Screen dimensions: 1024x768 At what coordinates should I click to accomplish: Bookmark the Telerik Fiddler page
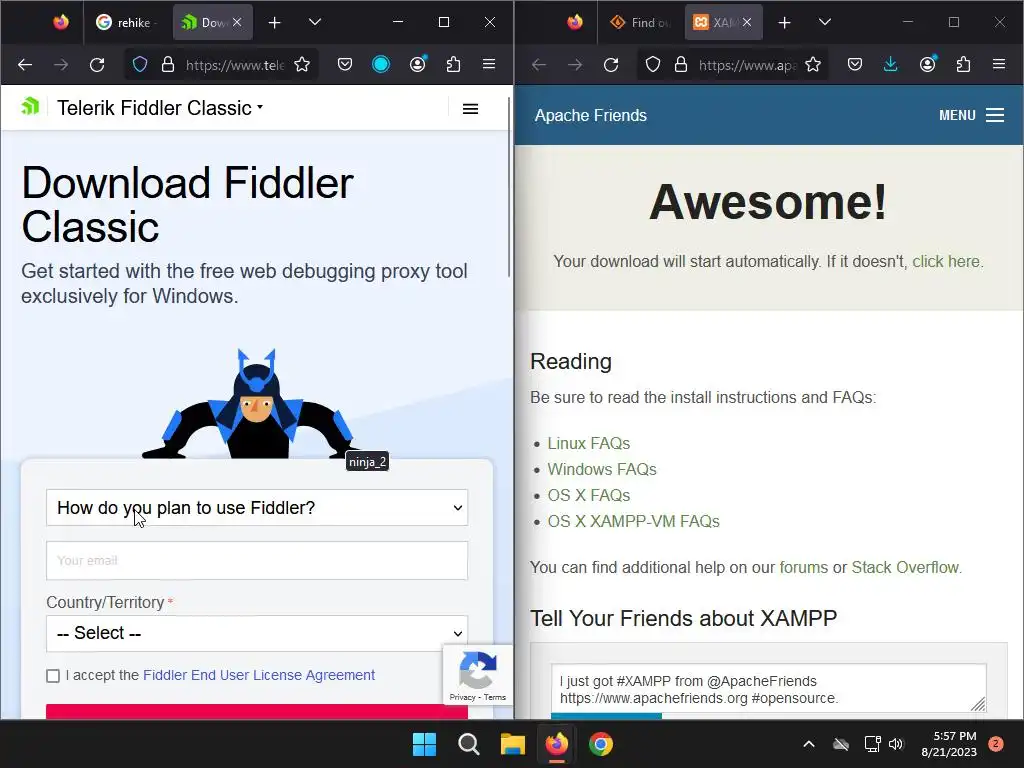302,65
